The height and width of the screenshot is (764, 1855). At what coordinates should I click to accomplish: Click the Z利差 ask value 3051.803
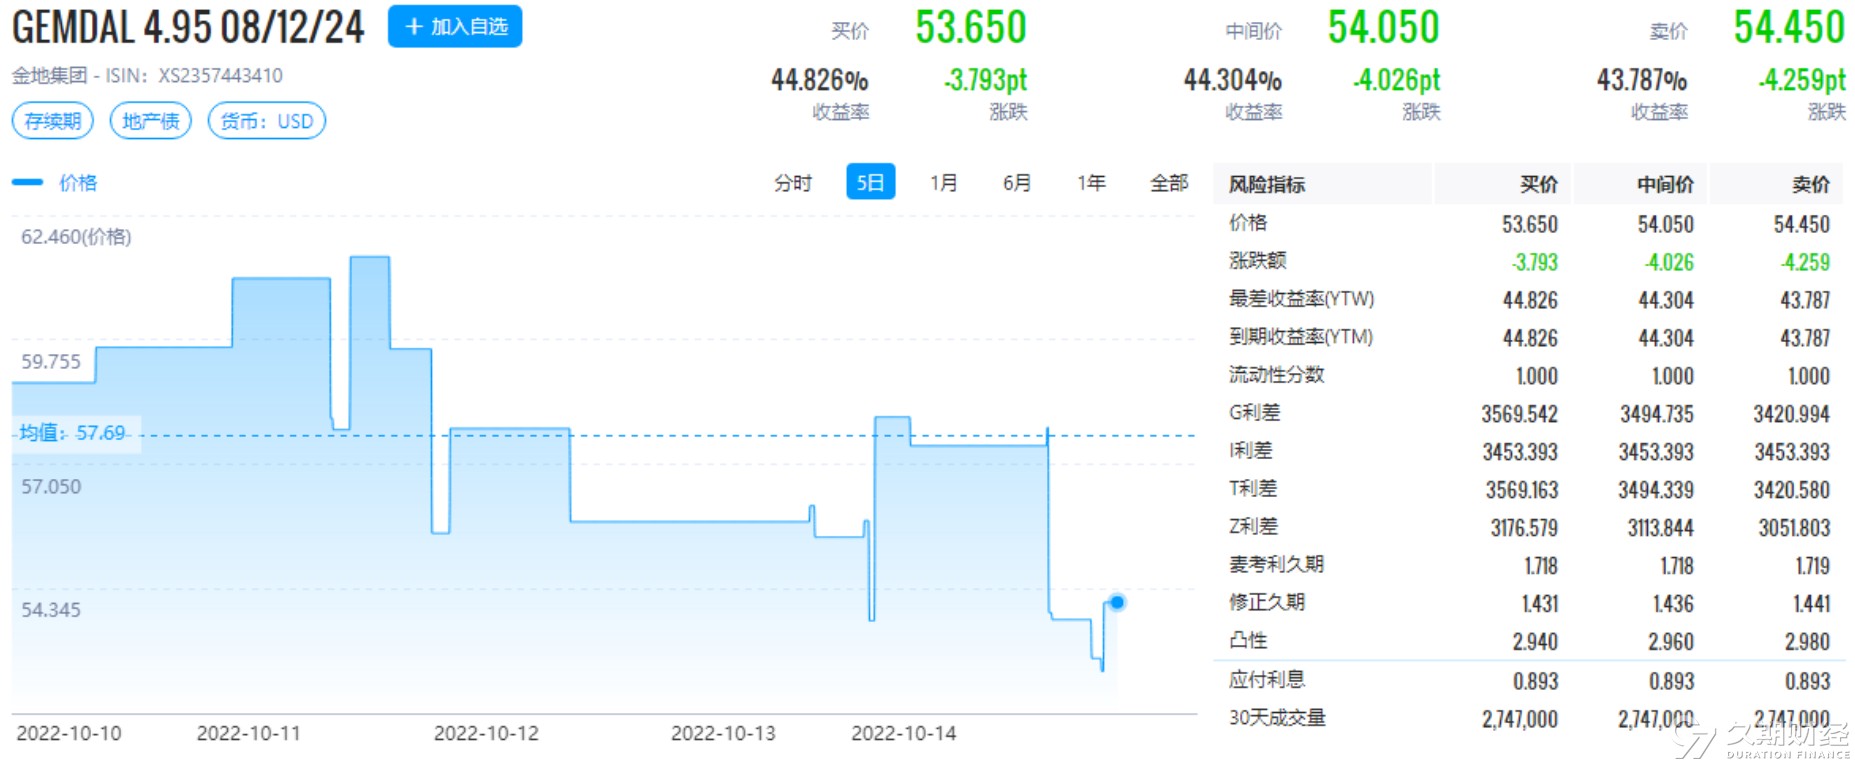point(1794,528)
